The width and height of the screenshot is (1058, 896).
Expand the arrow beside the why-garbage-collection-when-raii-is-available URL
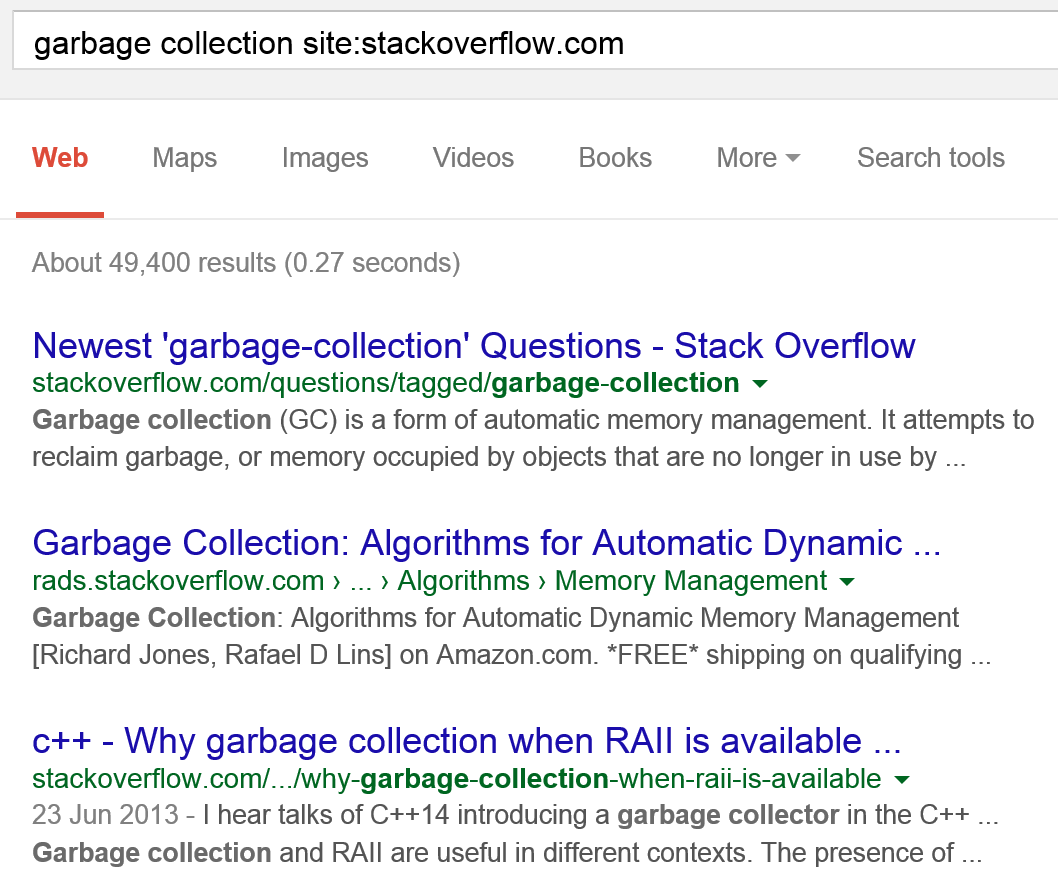point(901,780)
